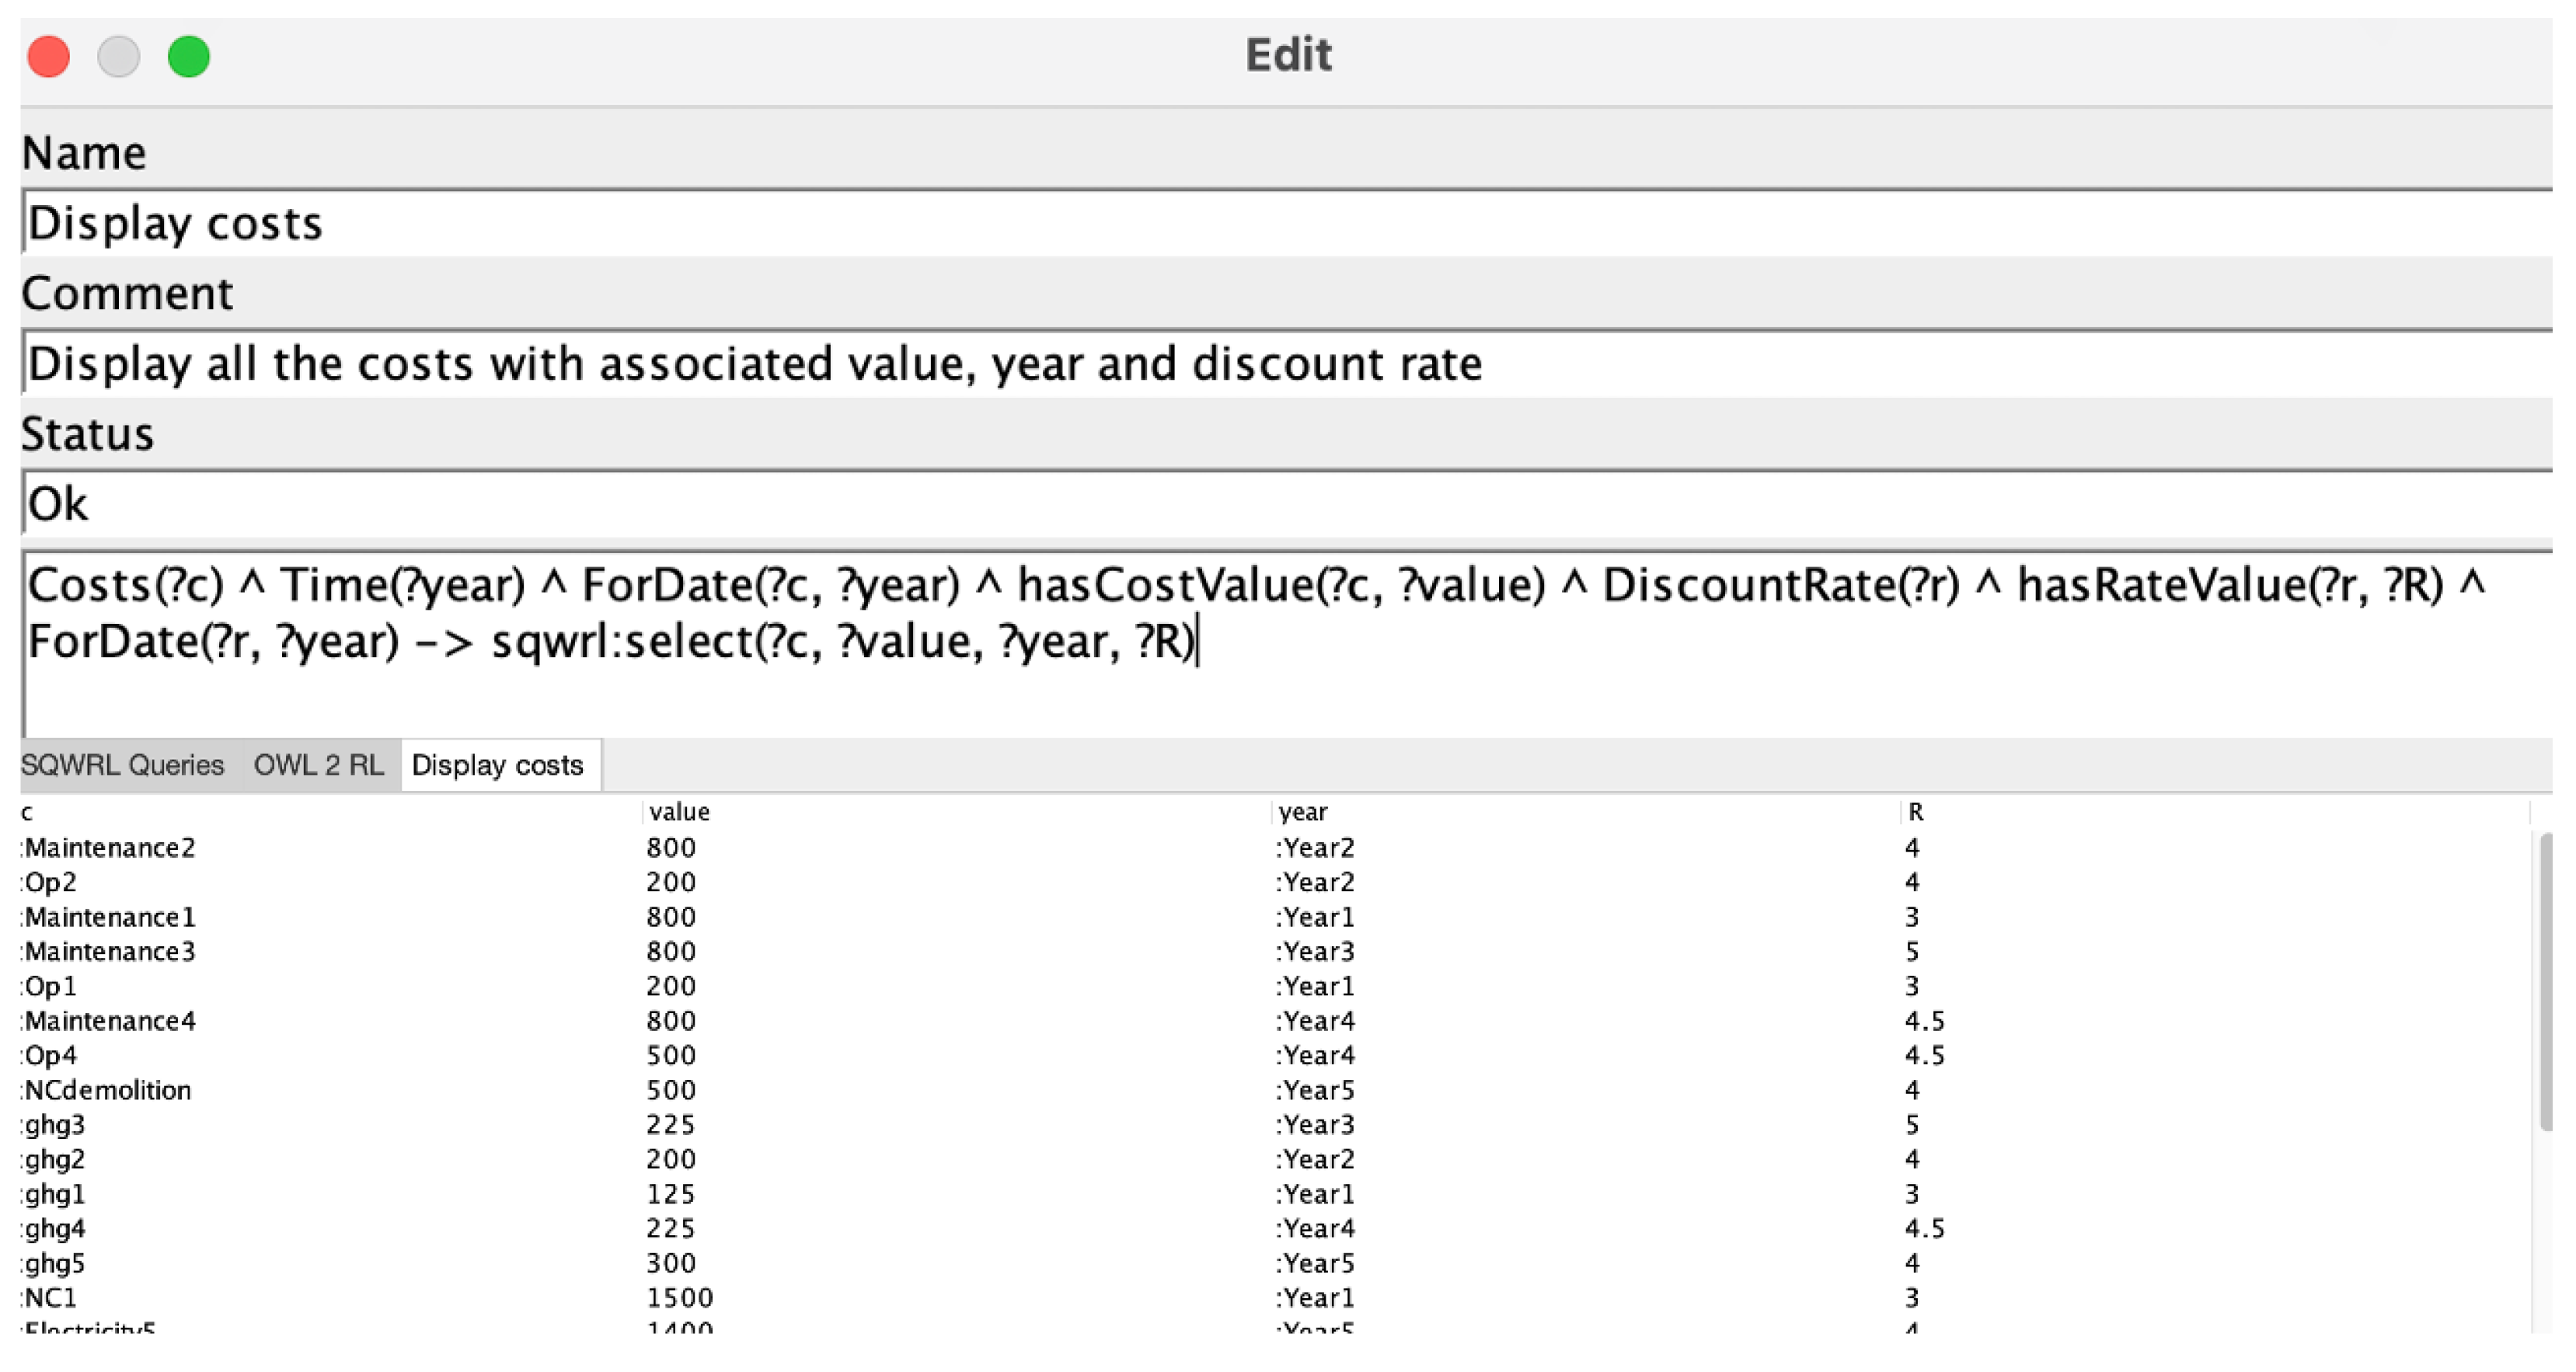Click the green maximize window button

click(x=188, y=56)
